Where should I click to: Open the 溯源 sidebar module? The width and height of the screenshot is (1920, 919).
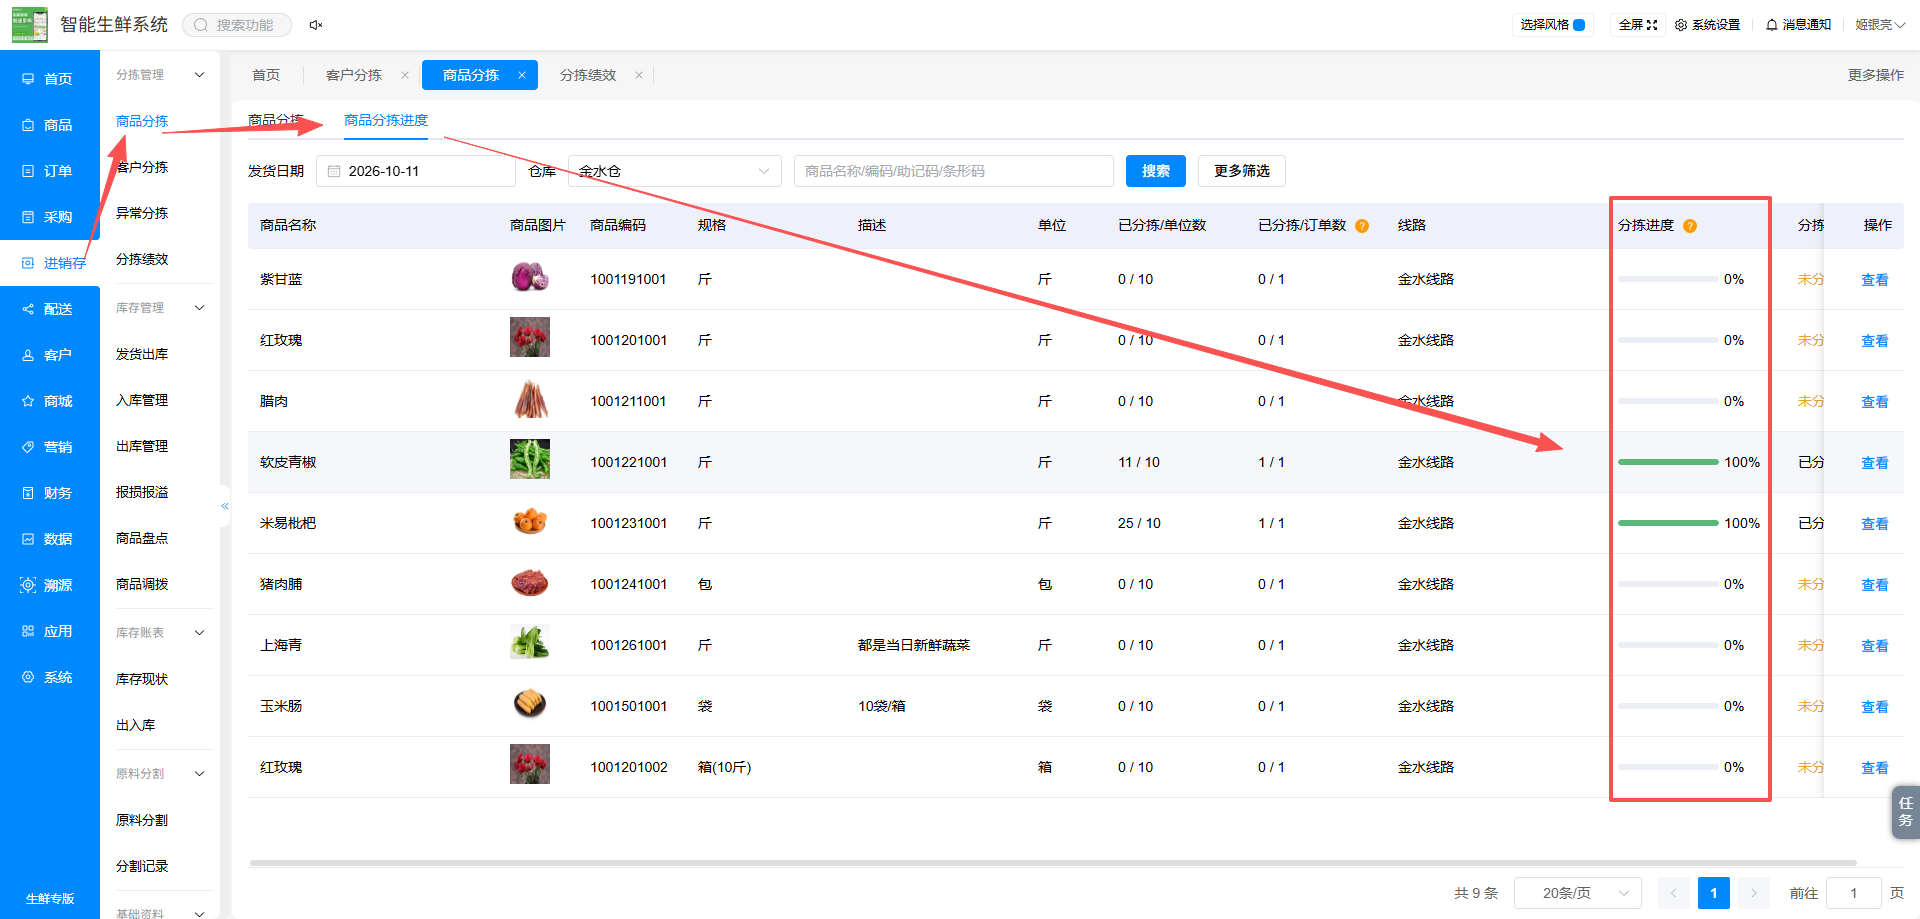coord(50,585)
